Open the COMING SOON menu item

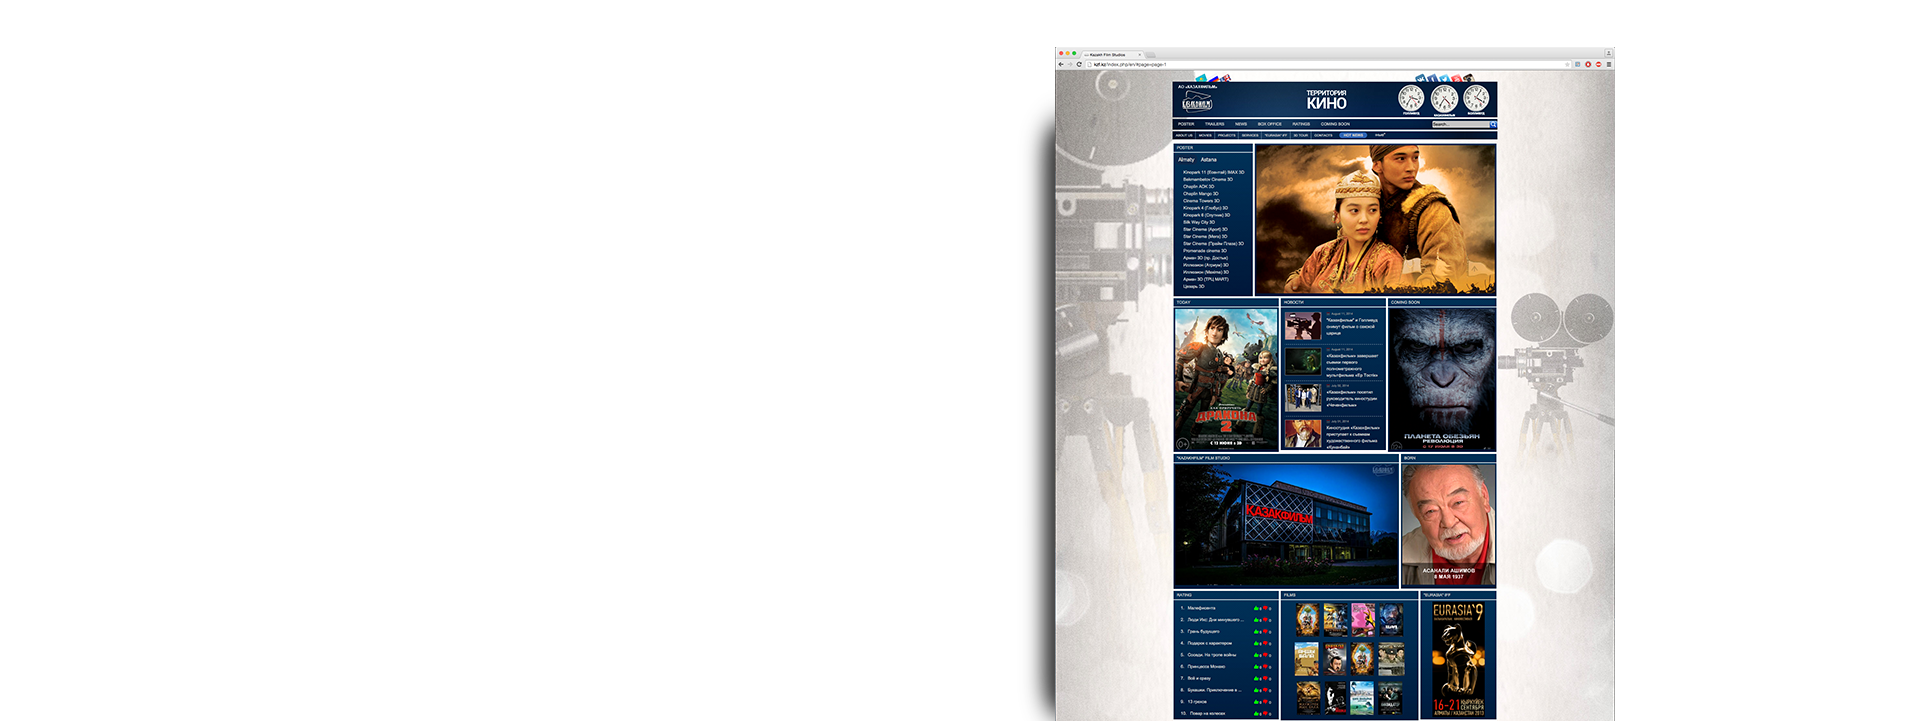pyautogui.click(x=1335, y=124)
